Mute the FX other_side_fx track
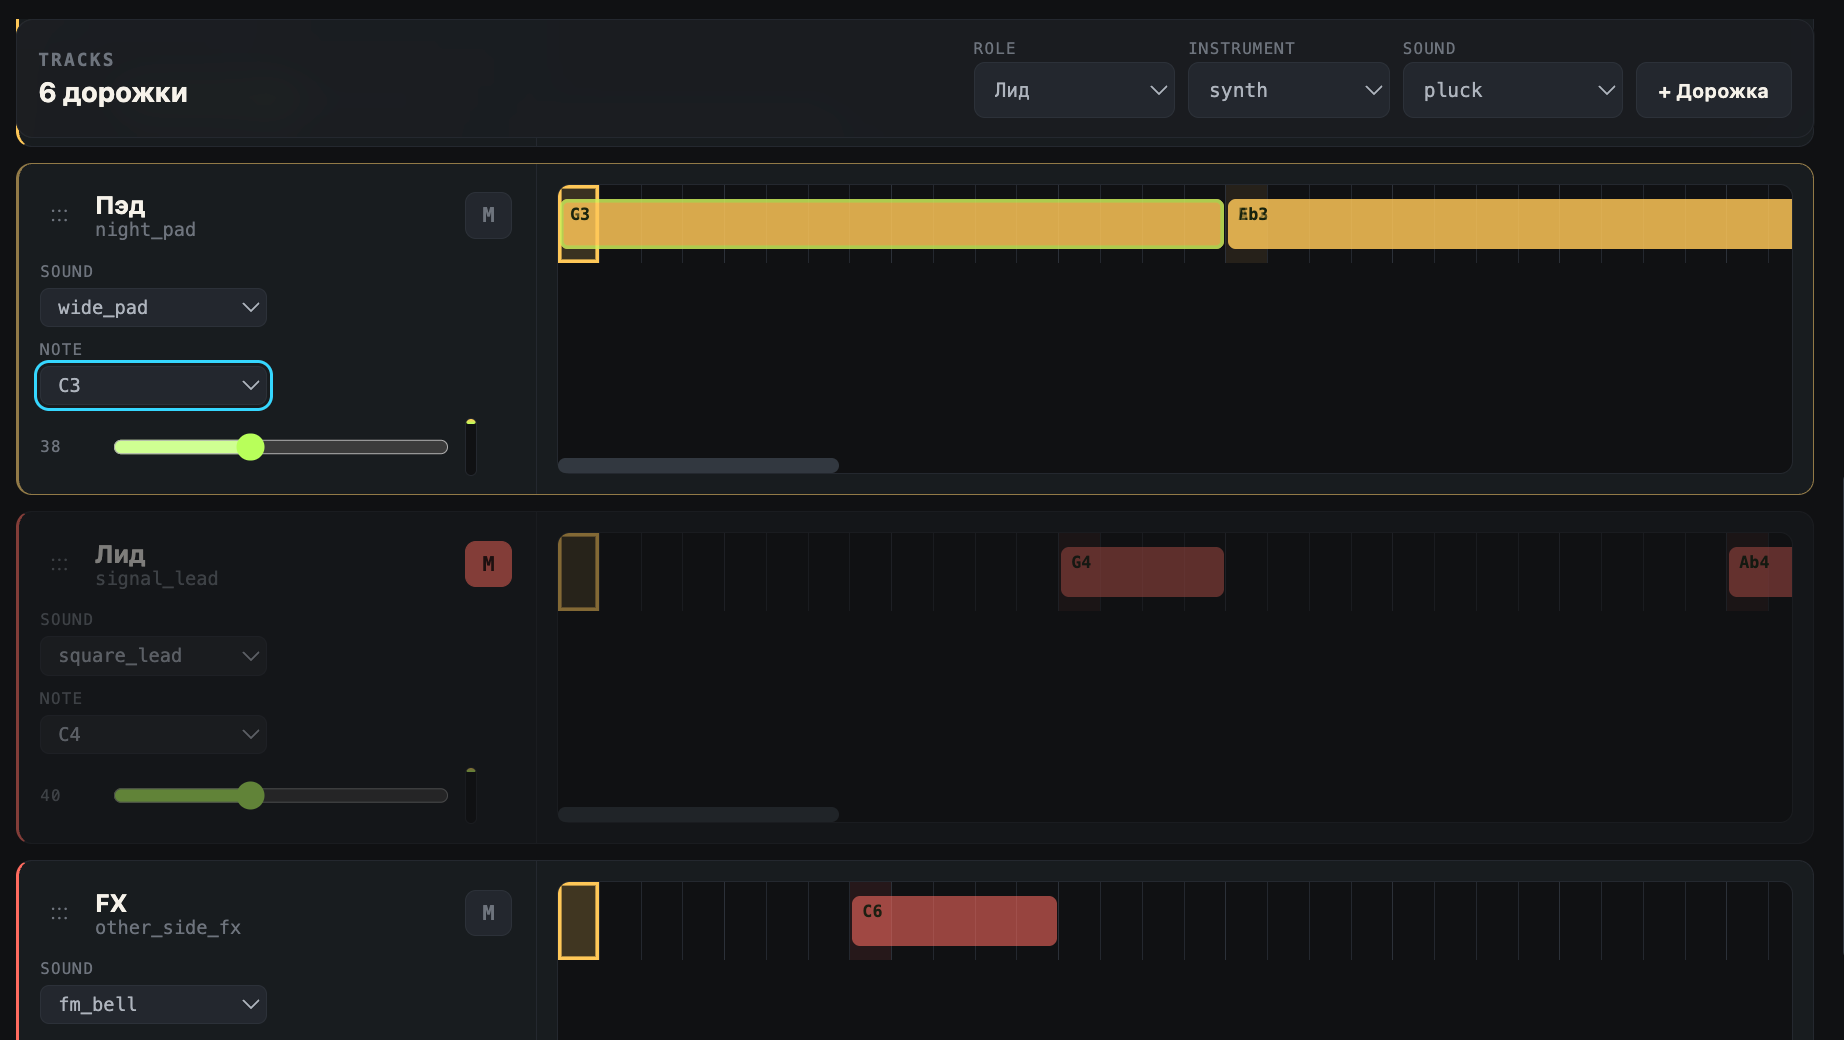 pyautogui.click(x=488, y=913)
